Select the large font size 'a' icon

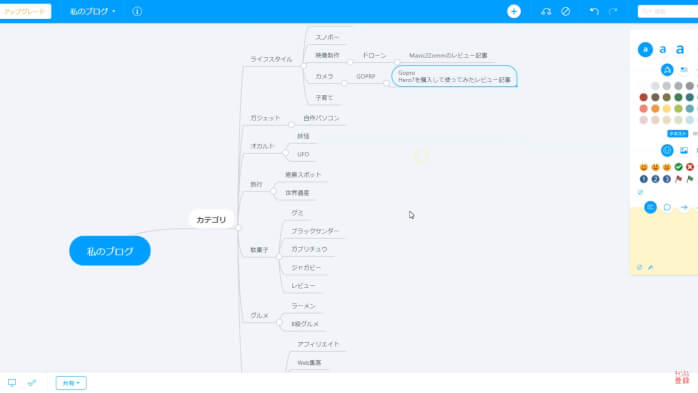point(680,49)
